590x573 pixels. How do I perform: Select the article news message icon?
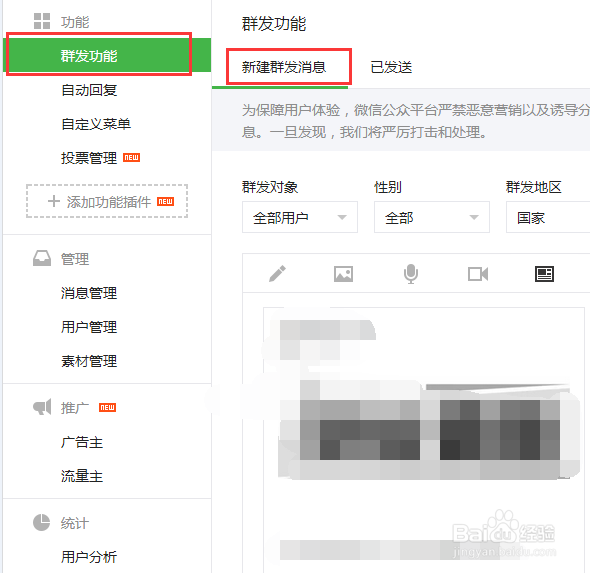tap(544, 274)
